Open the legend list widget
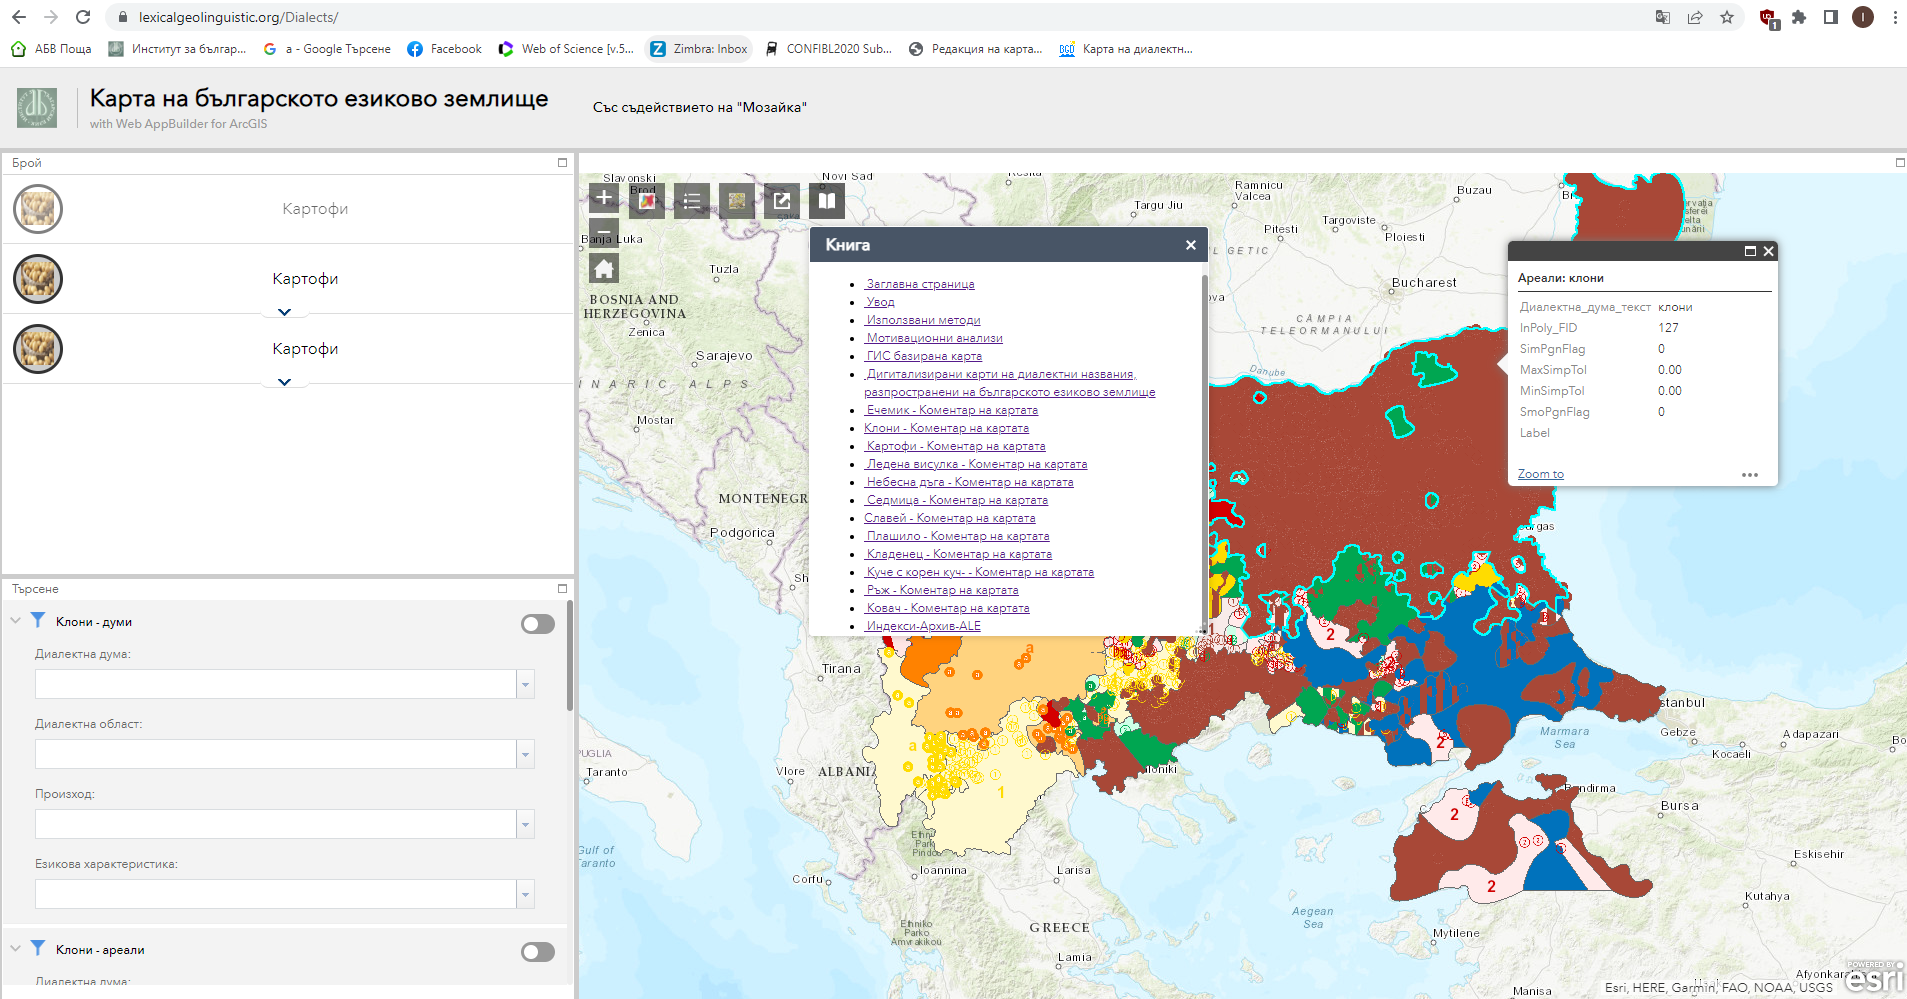This screenshot has height=999, width=1907. pos(692,201)
